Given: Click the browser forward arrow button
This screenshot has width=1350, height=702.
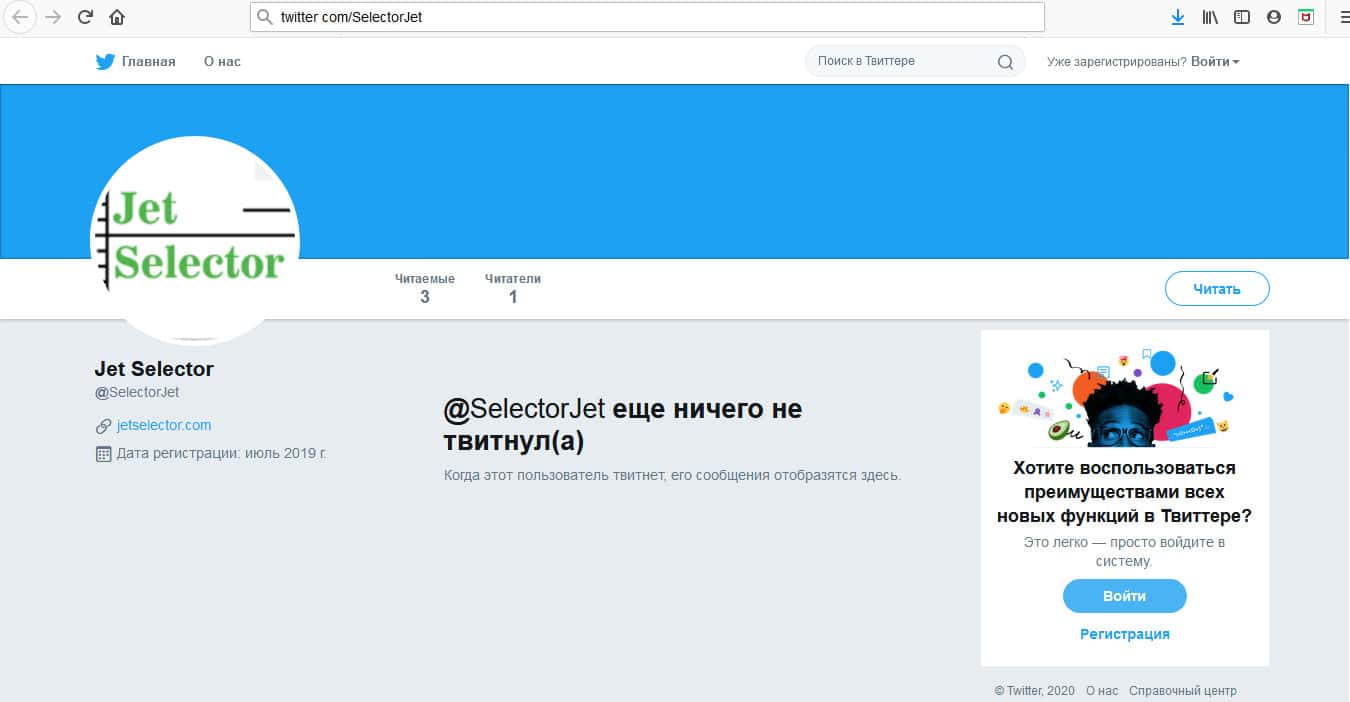Looking at the screenshot, I should [x=53, y=17].
